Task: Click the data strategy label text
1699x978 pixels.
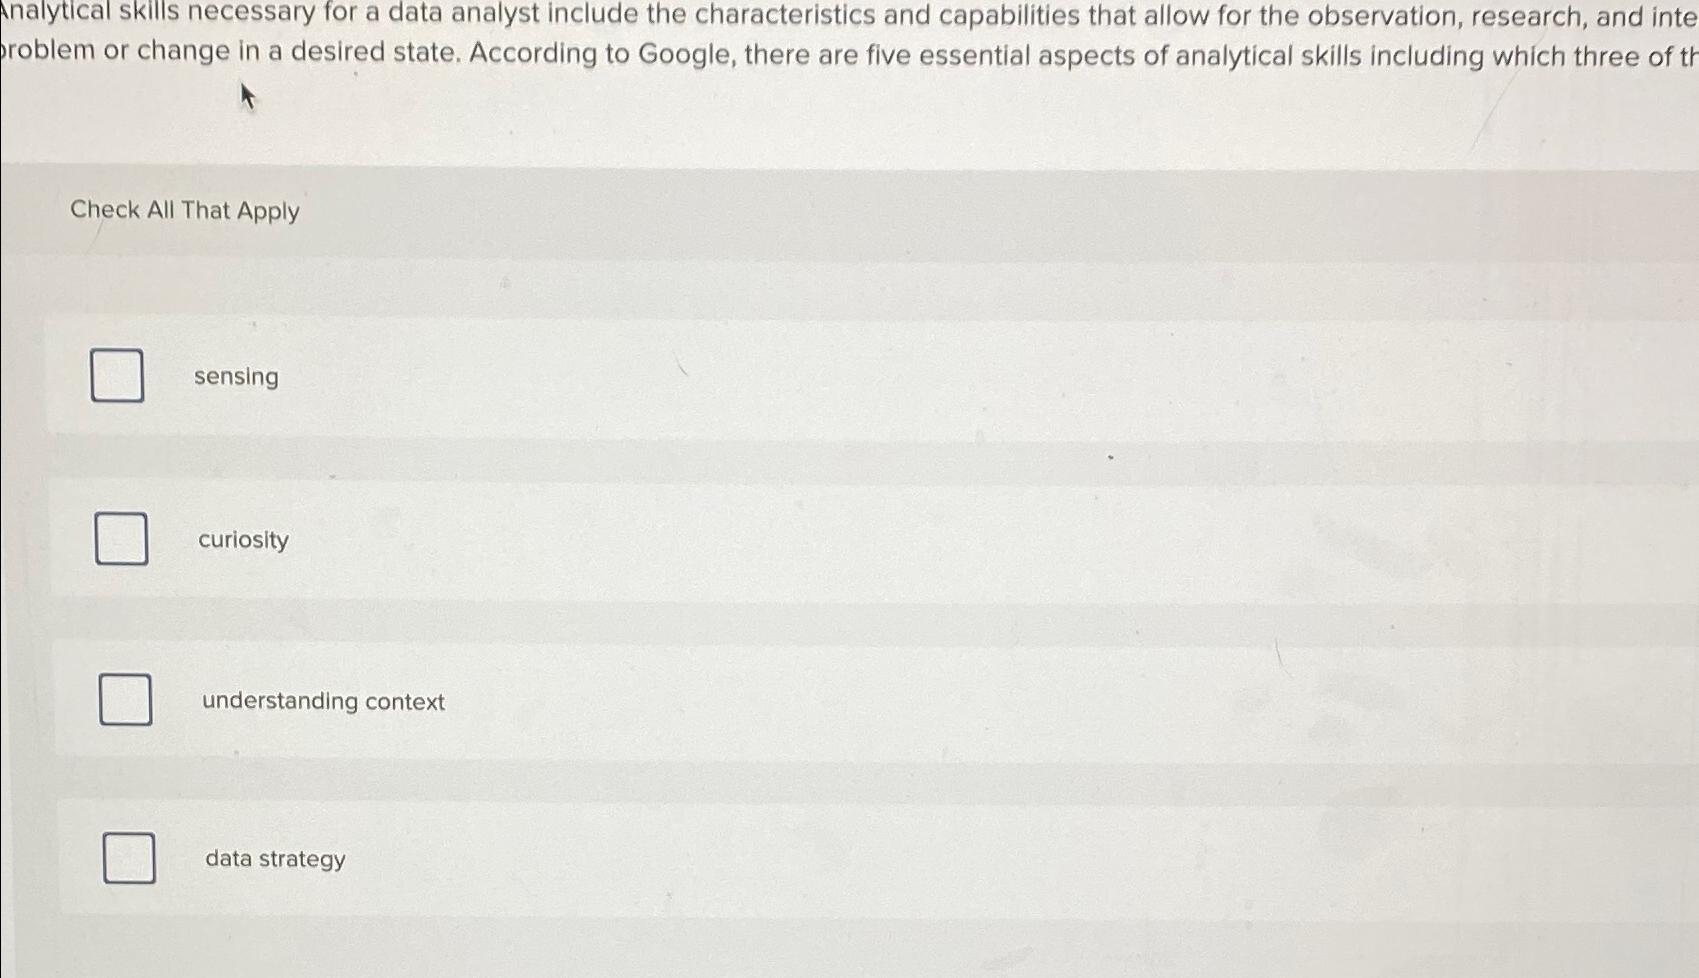Action: coord(274,859)
